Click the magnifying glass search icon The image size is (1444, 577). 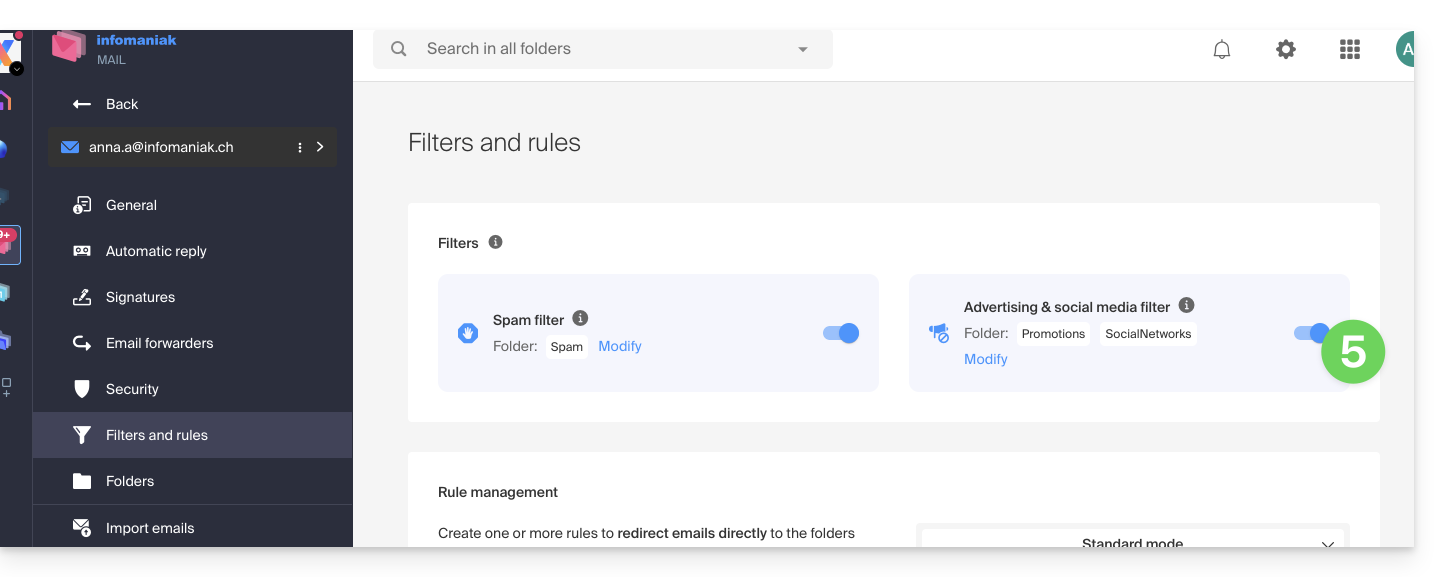coord(399,49)
